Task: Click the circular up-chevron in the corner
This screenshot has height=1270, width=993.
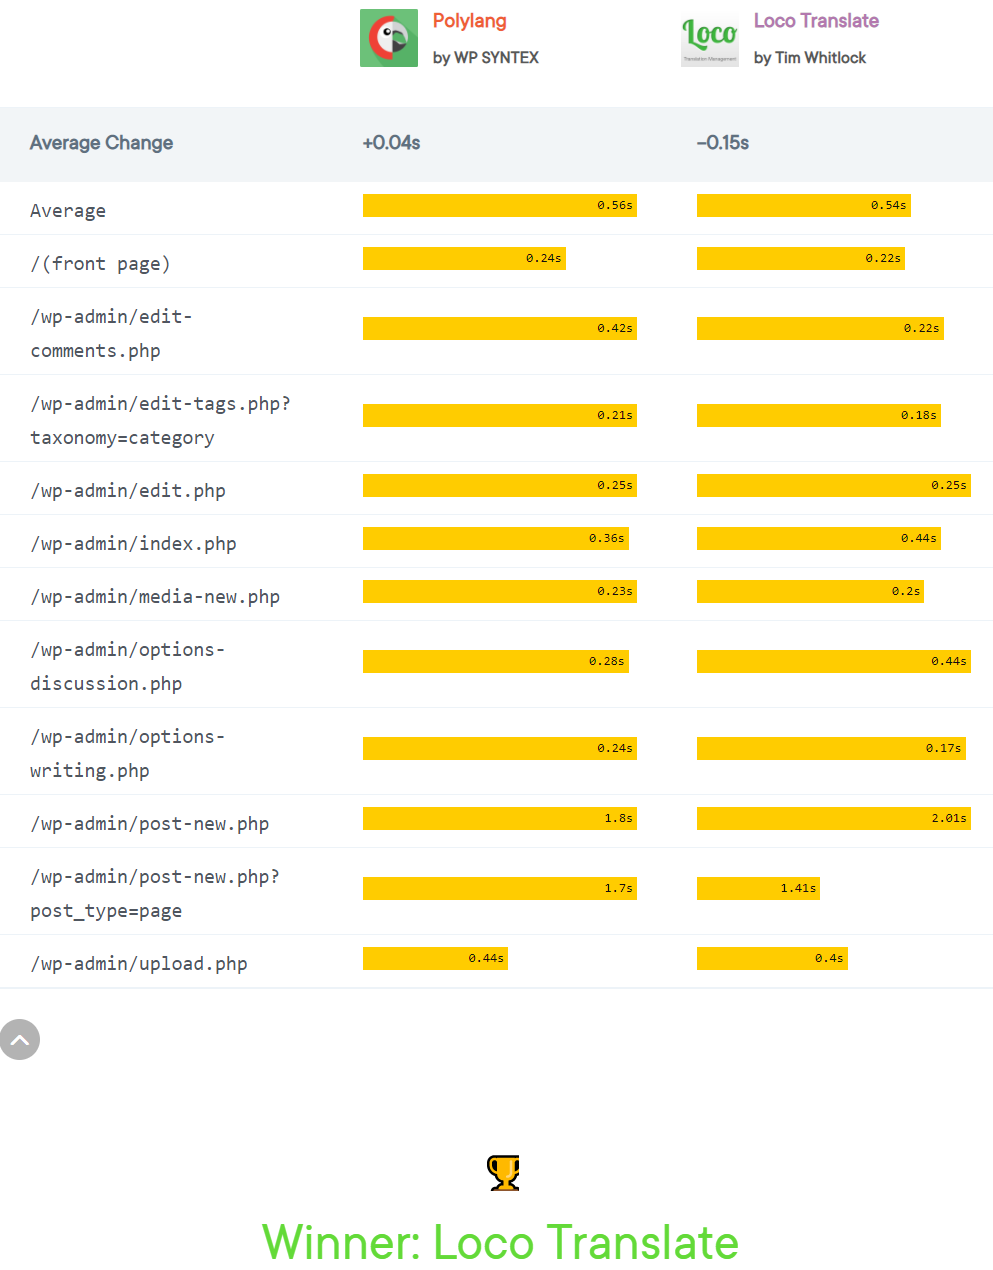Action: tap(20, 1040)
